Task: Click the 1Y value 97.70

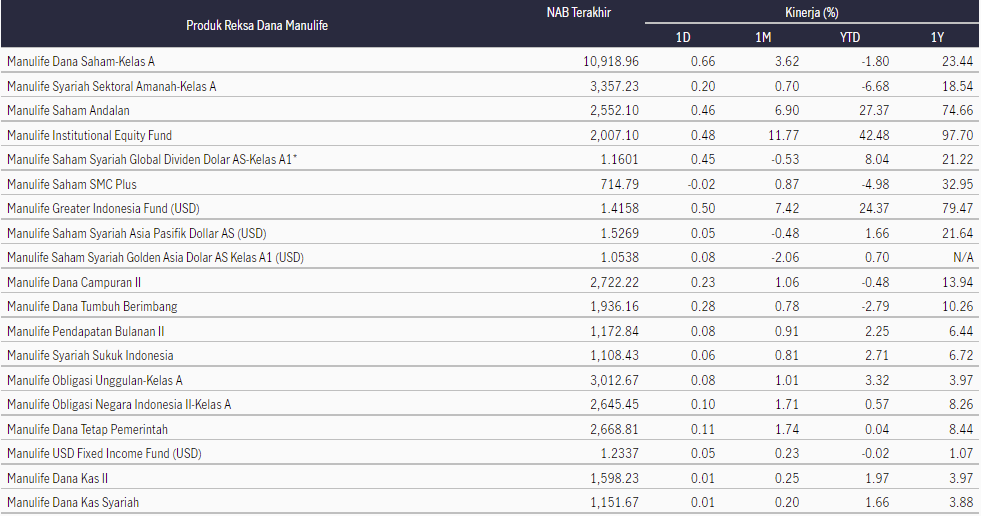Action: click(x=958, y=135)
